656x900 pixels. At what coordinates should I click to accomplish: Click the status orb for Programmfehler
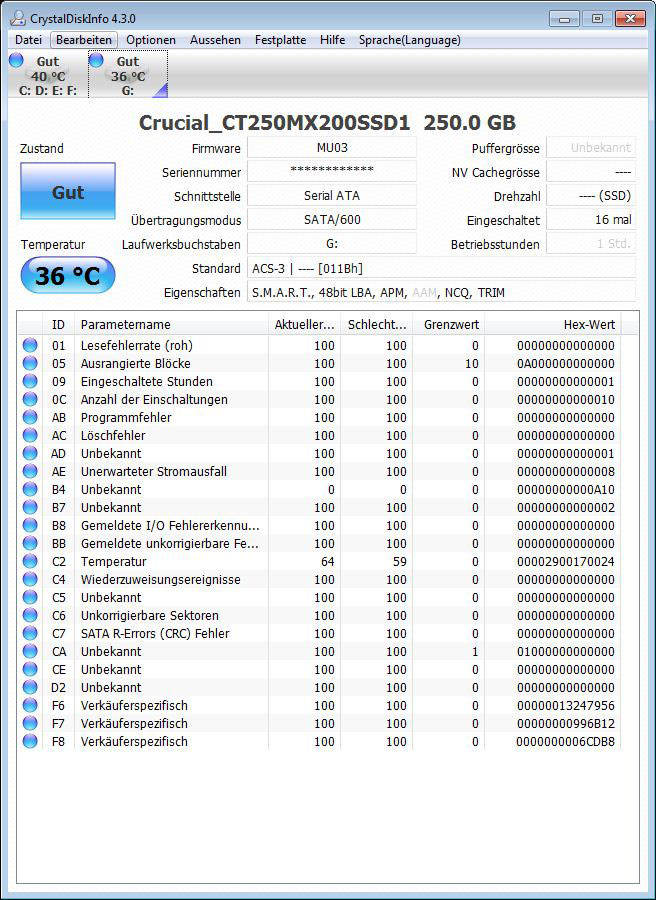(x=30, y=417)
